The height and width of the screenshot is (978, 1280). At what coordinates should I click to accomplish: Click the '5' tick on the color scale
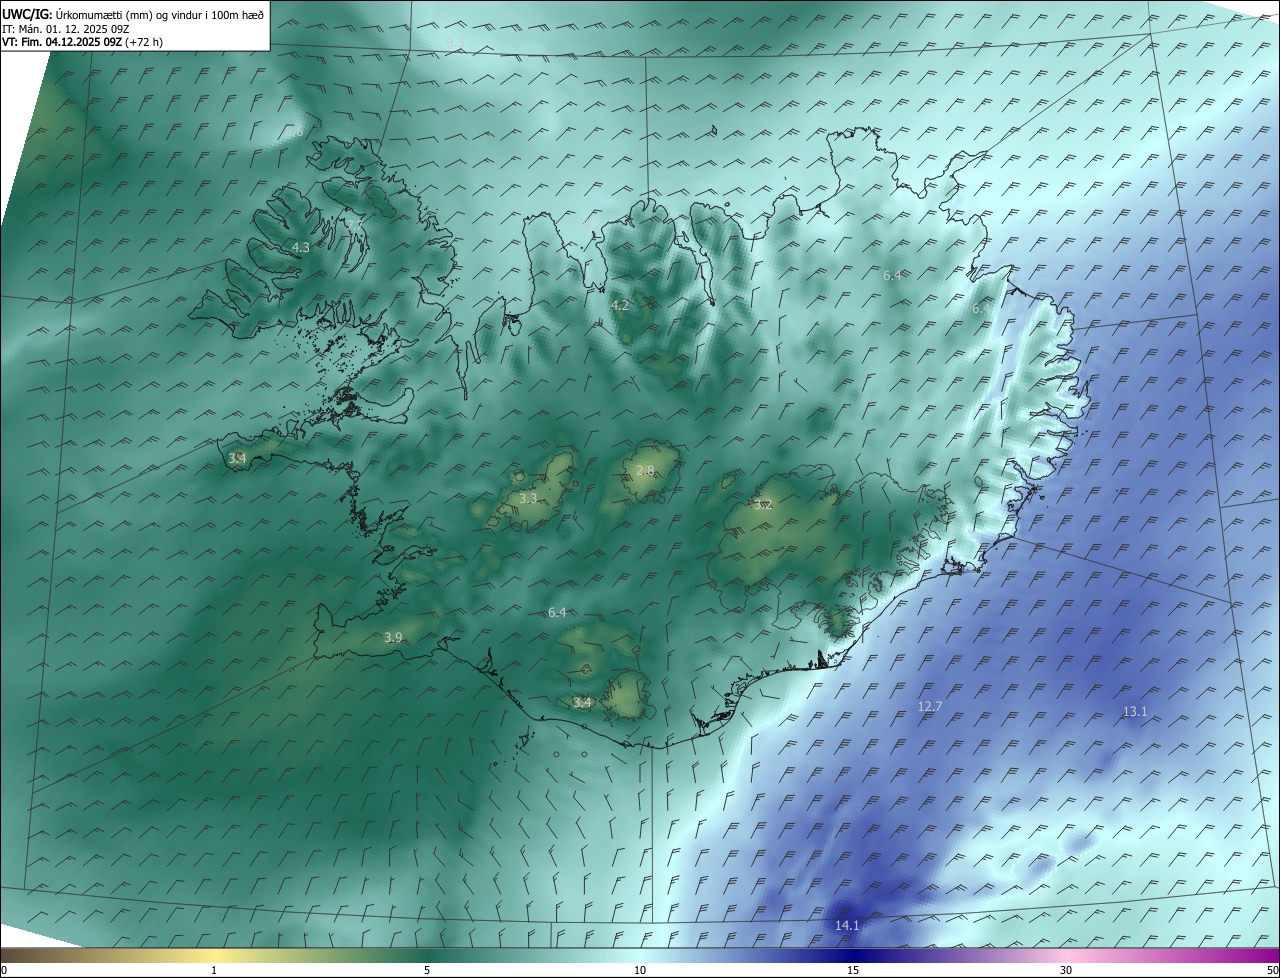(427, 970)
